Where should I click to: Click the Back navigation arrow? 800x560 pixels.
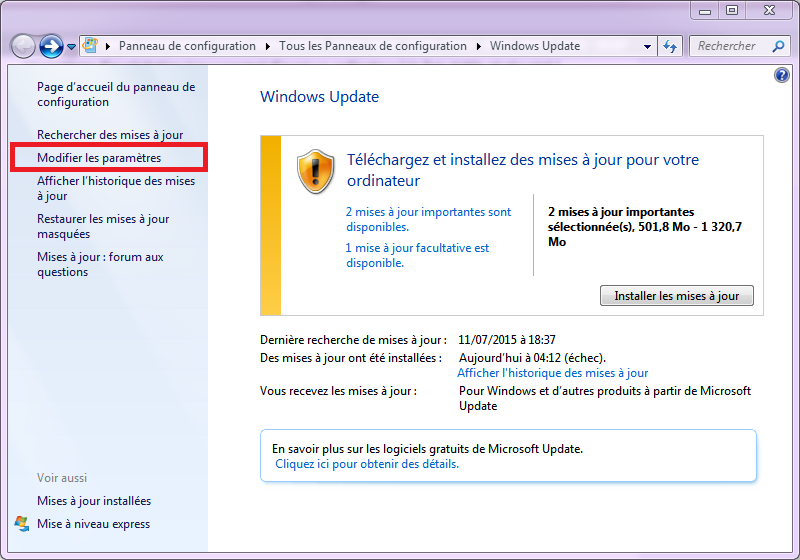(22, 46)
